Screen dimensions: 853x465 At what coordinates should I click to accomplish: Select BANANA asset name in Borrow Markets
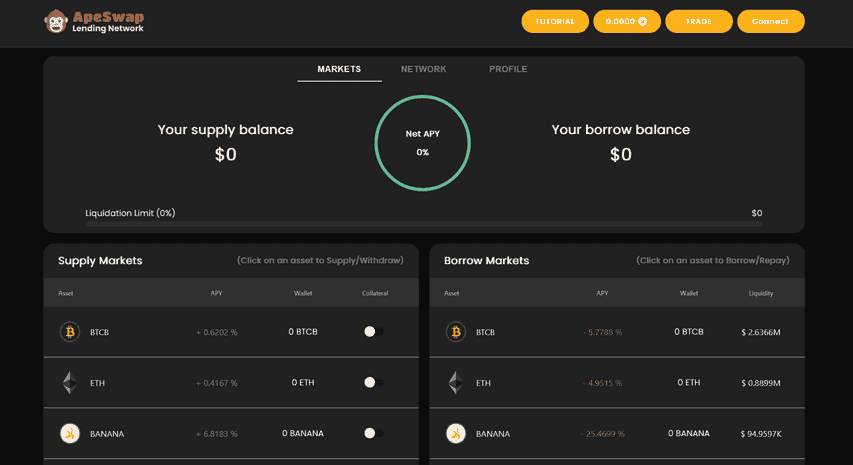click(x=493, y=434)
